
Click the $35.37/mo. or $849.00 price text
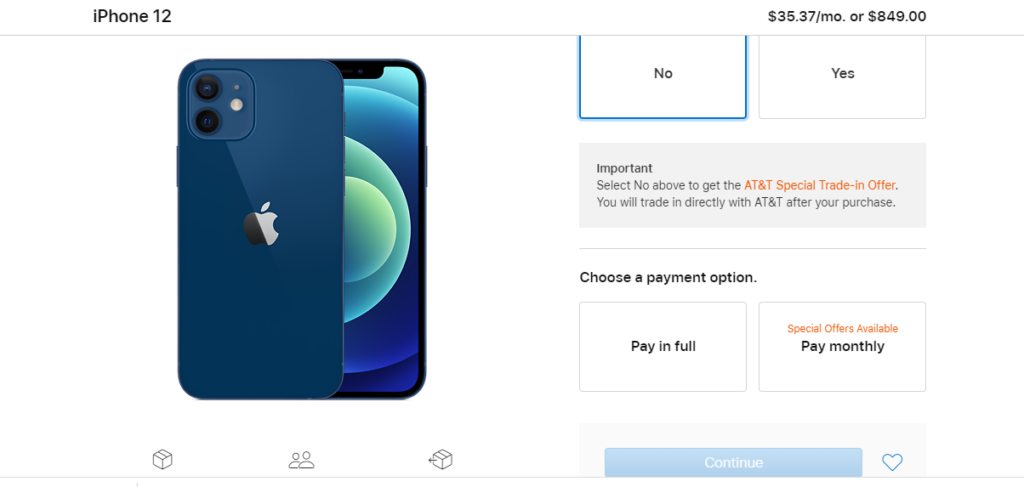[x=847, y=17]
